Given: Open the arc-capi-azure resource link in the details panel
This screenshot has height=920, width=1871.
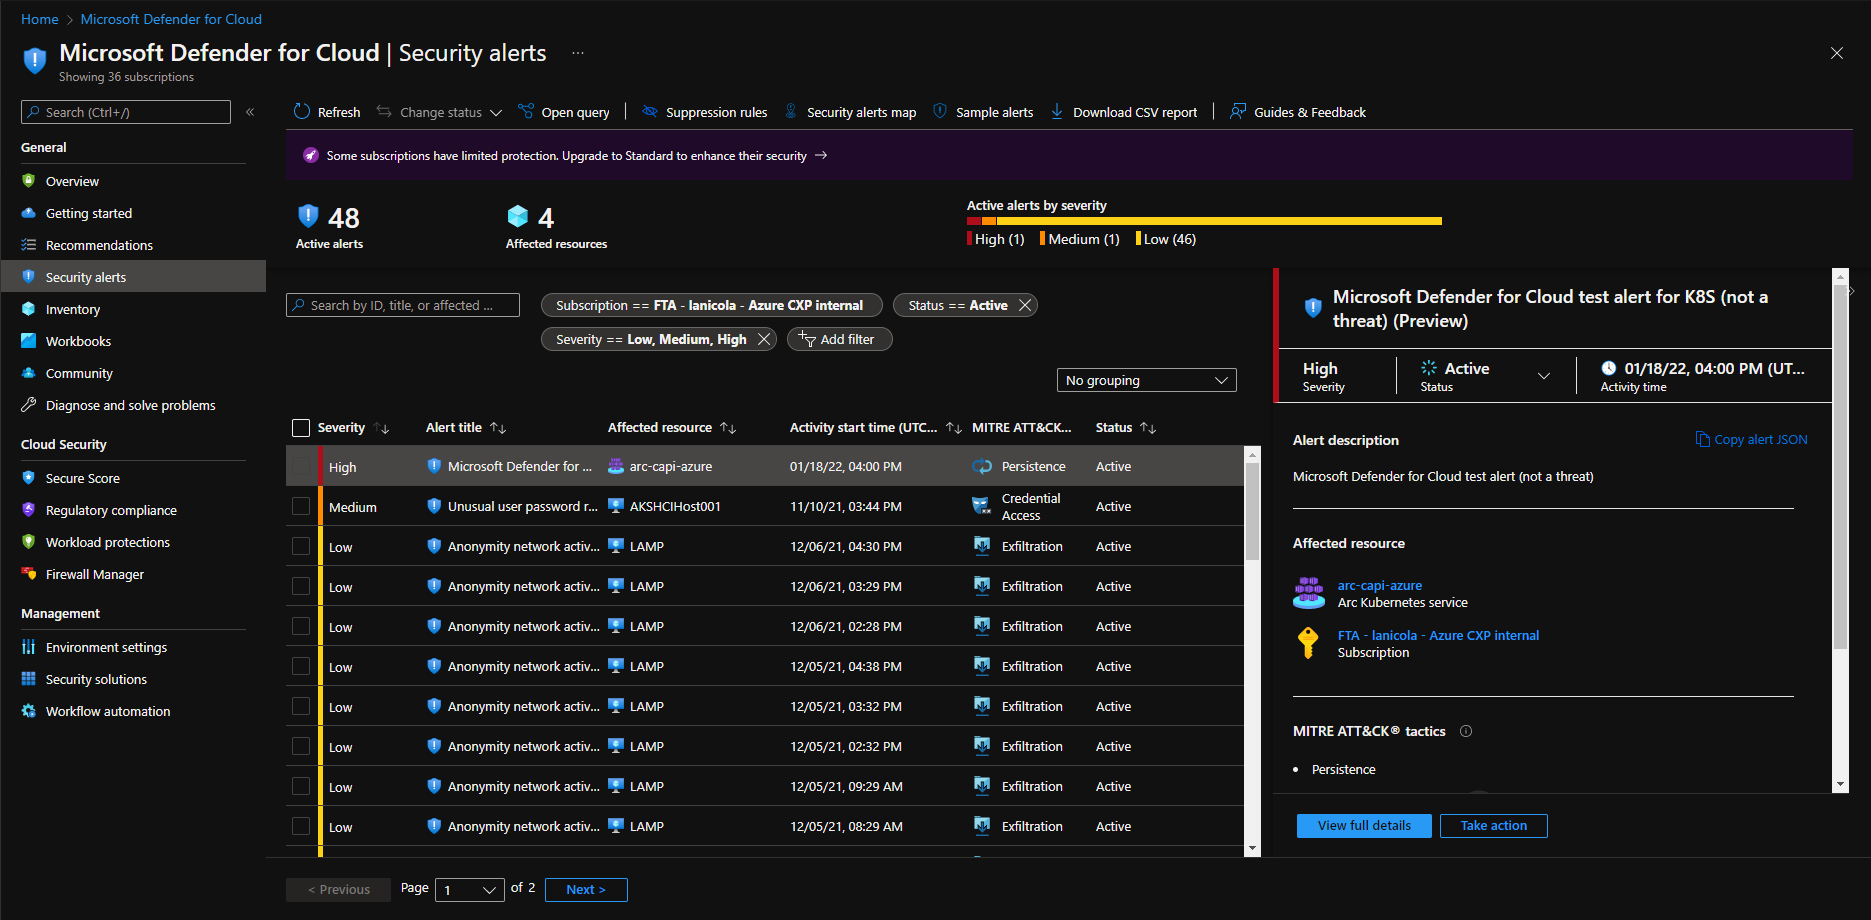Looking at the screenshot, I should click(1379, 585).
